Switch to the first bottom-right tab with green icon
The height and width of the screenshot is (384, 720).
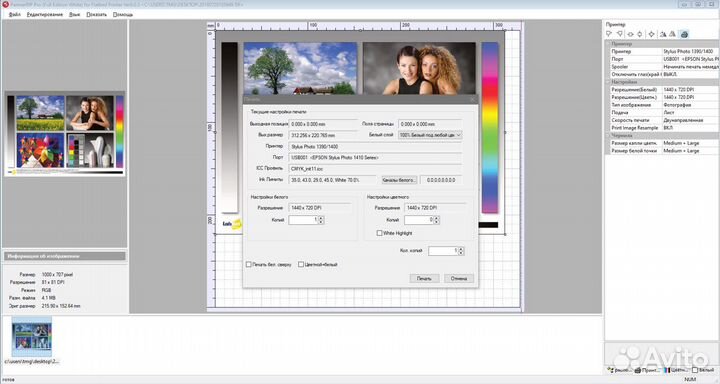619,370
